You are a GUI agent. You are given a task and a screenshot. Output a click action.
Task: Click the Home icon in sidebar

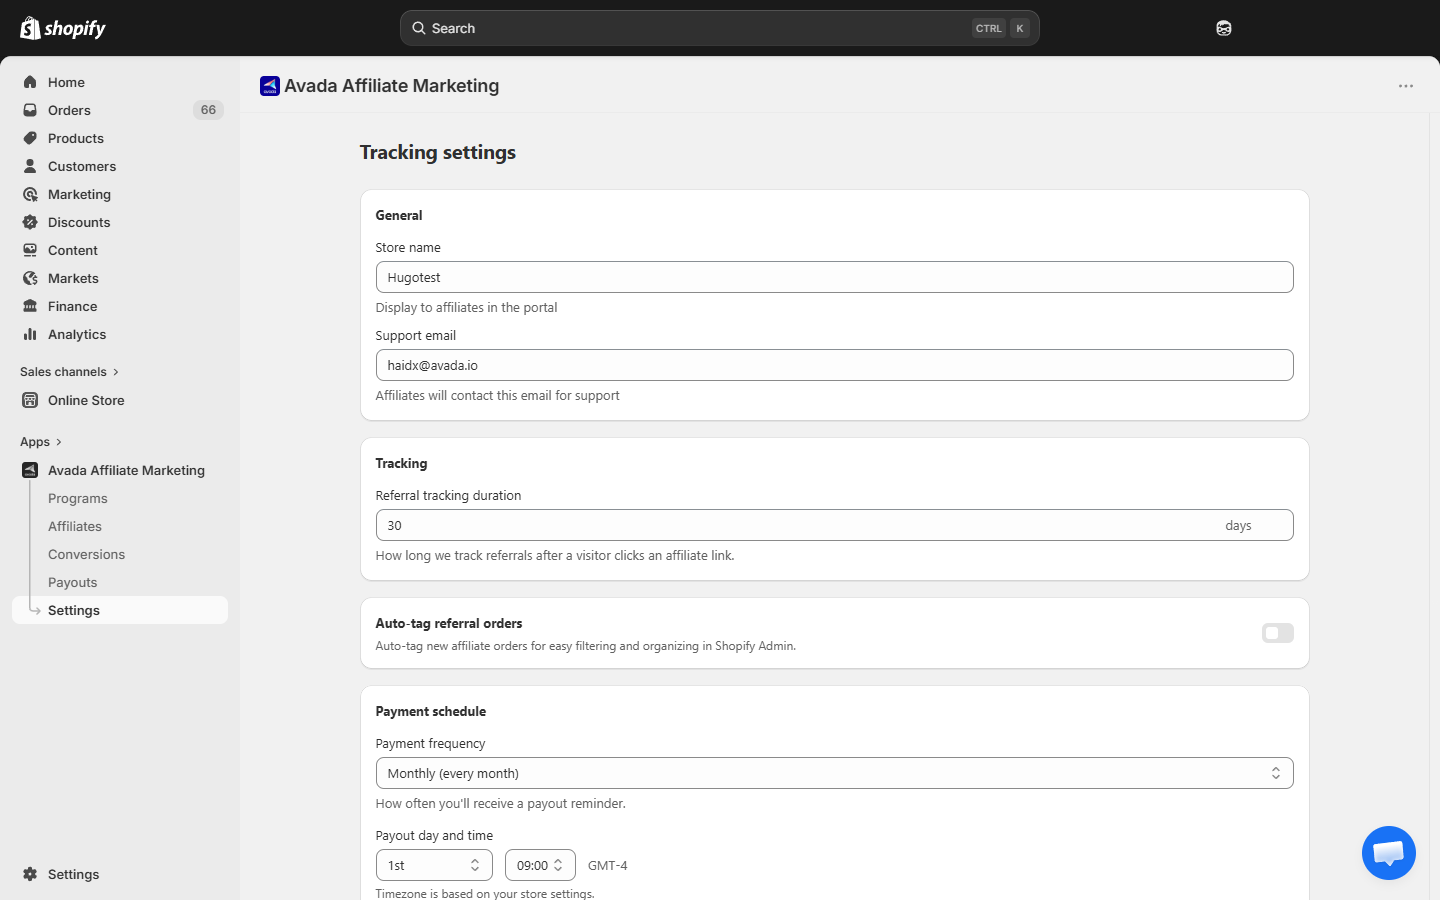pos(30,82)
